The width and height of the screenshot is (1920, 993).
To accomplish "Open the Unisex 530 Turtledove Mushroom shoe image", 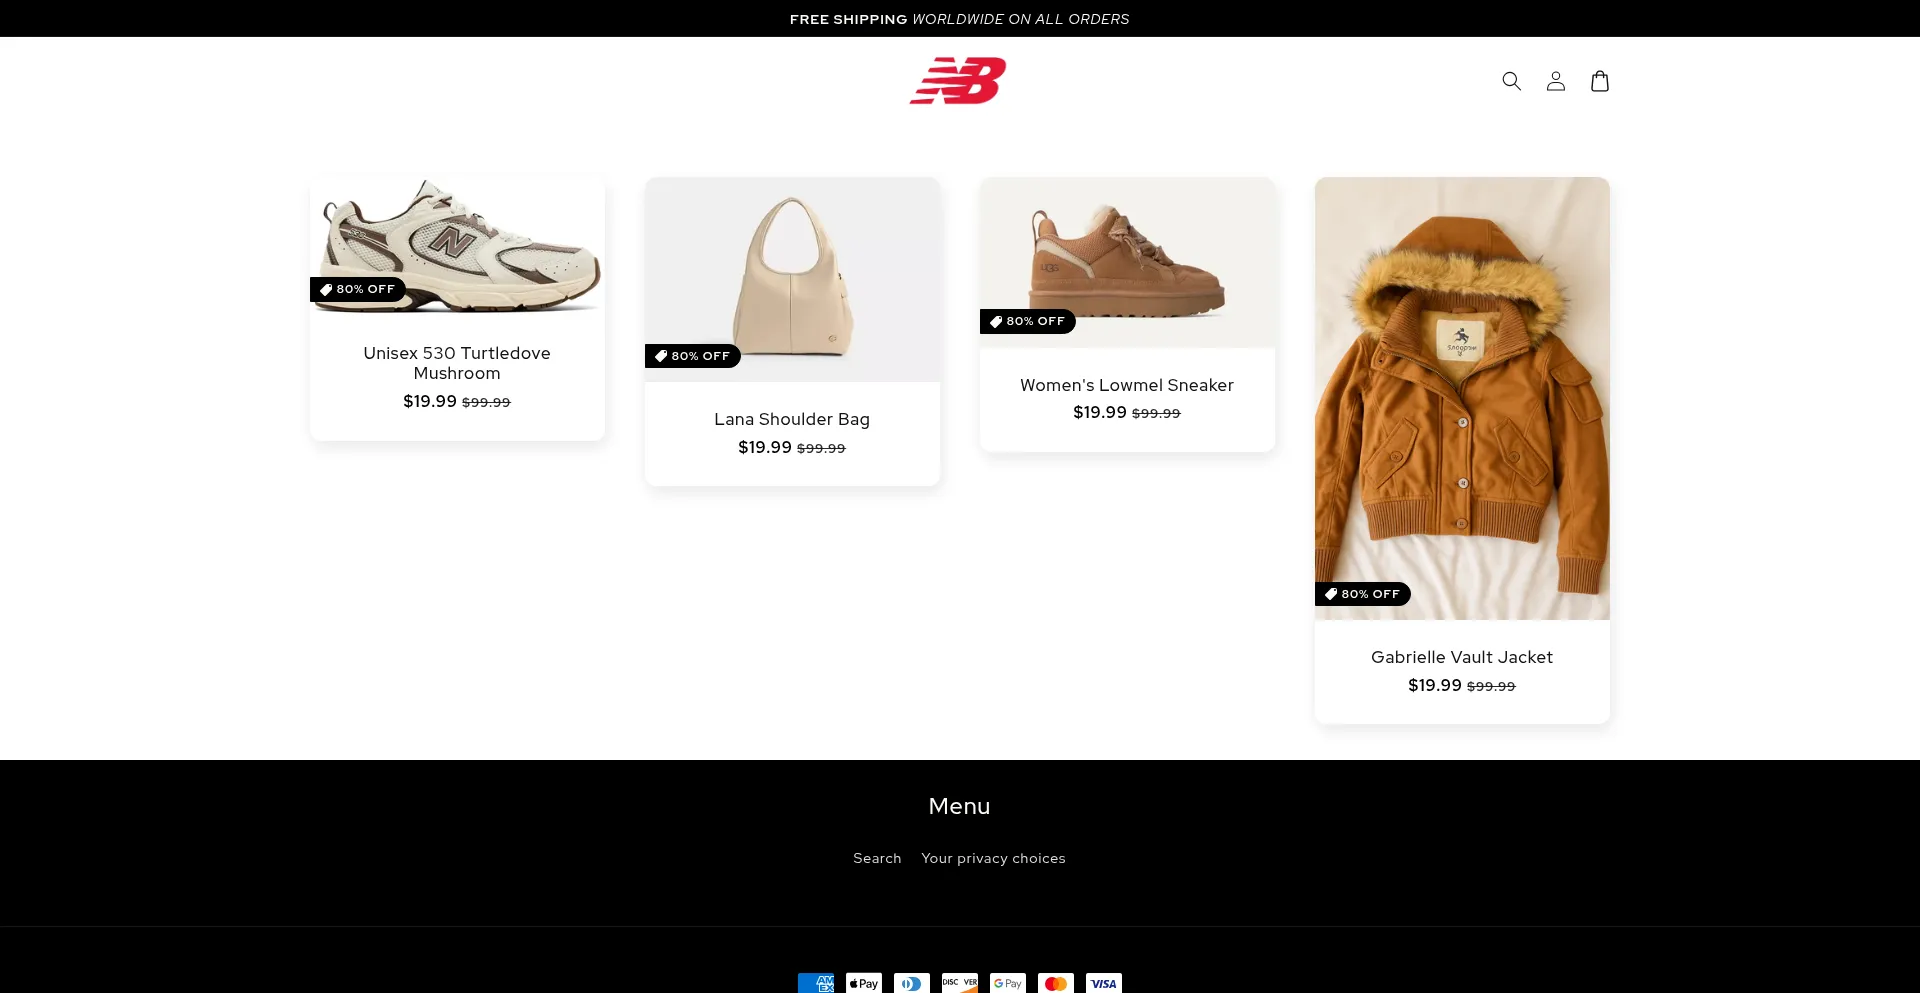I will pyautogui.click(x=457, y=246).
